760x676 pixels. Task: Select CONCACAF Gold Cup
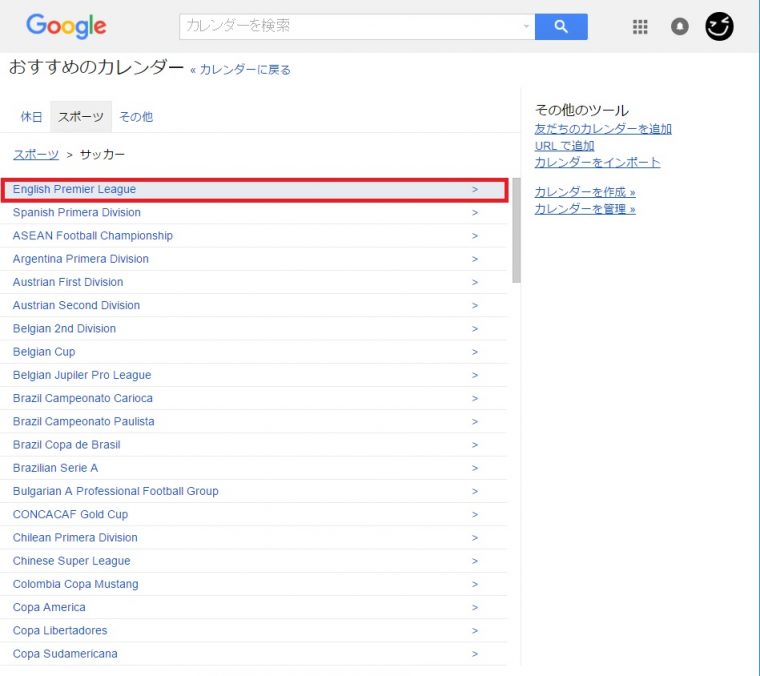point(254,515)
